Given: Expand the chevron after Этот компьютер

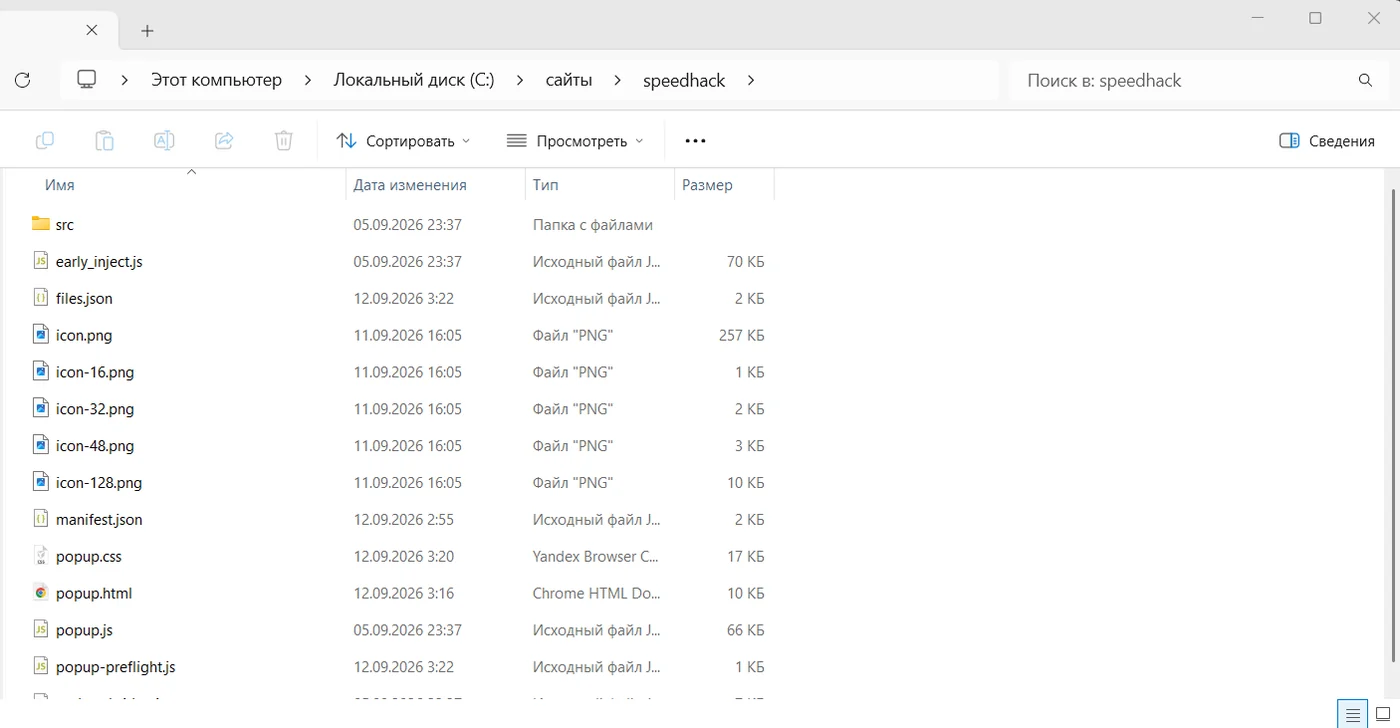Looking at the screenshot, I should [x=308, y=80].
